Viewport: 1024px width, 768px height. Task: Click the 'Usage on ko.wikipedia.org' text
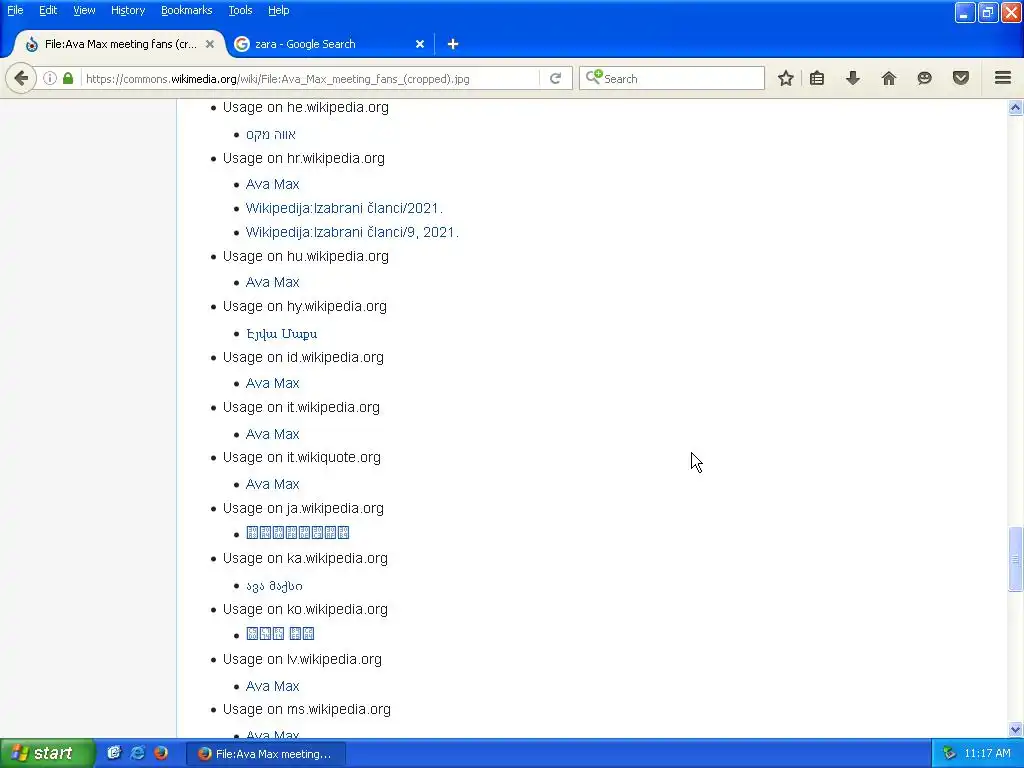coord(305,609)
